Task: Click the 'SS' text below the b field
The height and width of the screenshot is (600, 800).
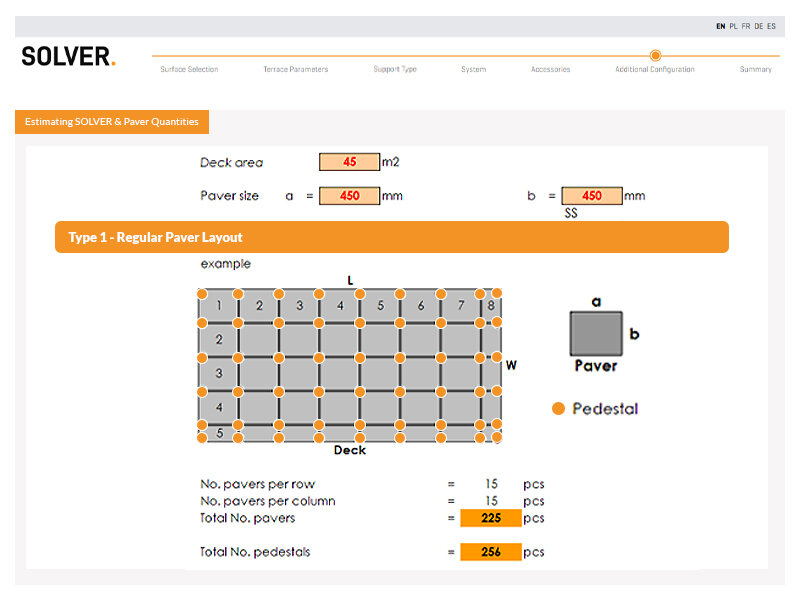Action: pyautogui.click(x=571, y=213)
